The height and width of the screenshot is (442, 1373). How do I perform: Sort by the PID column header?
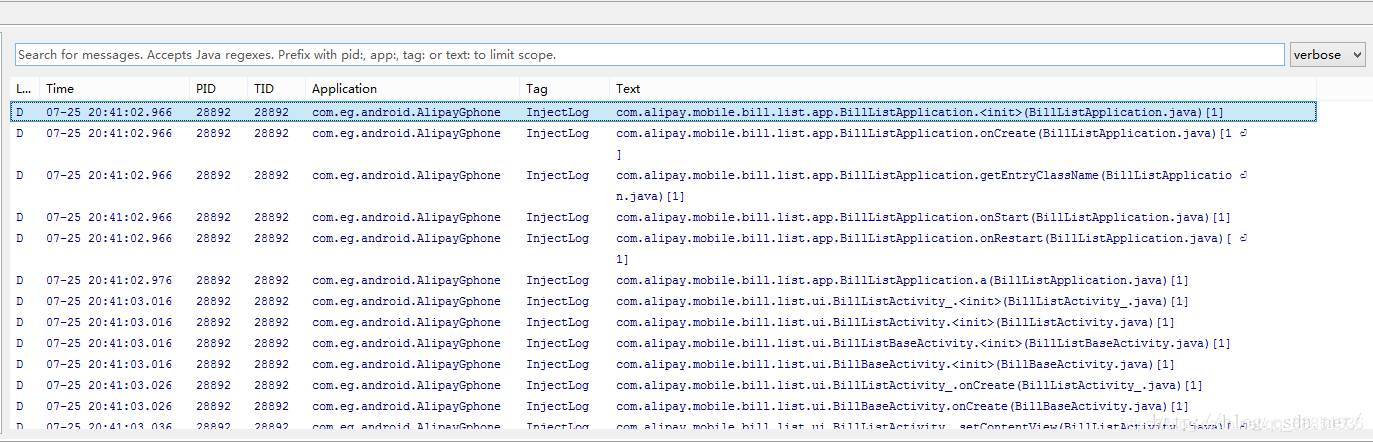tap(219, 89)
